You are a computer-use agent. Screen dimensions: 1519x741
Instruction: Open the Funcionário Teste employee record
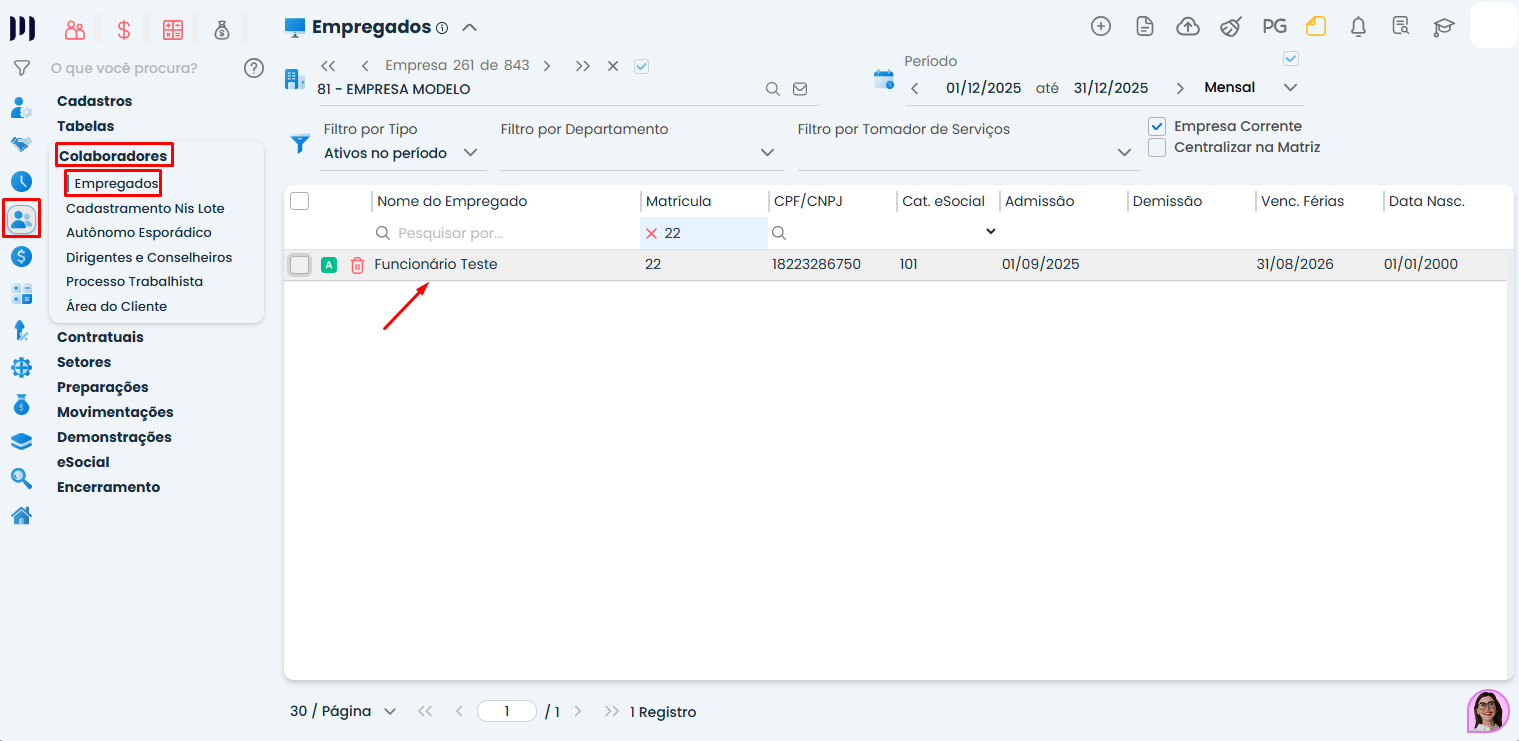(436, 265)
